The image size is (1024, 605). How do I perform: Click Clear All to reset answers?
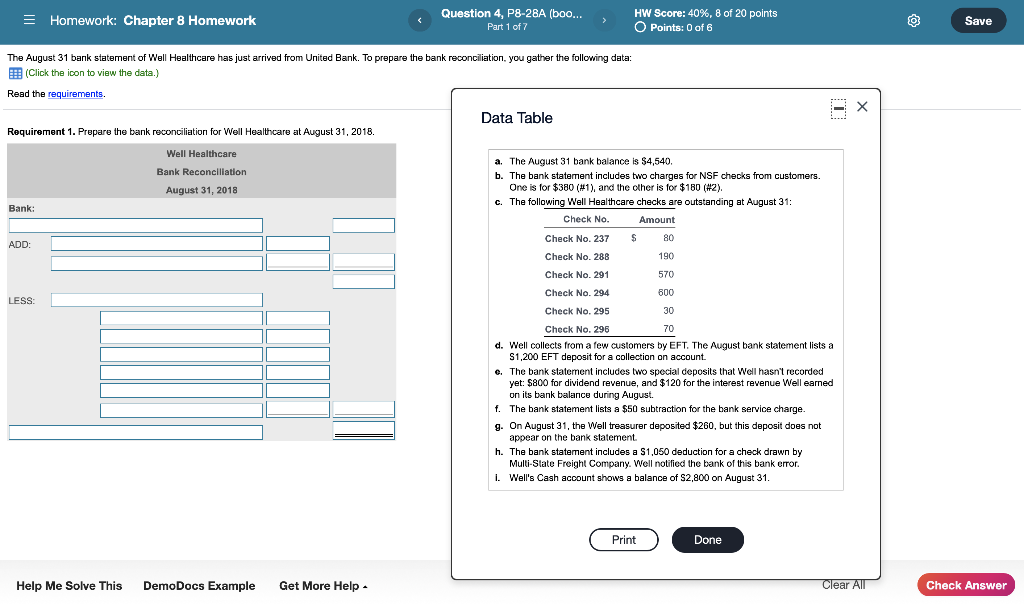[843, 584]
